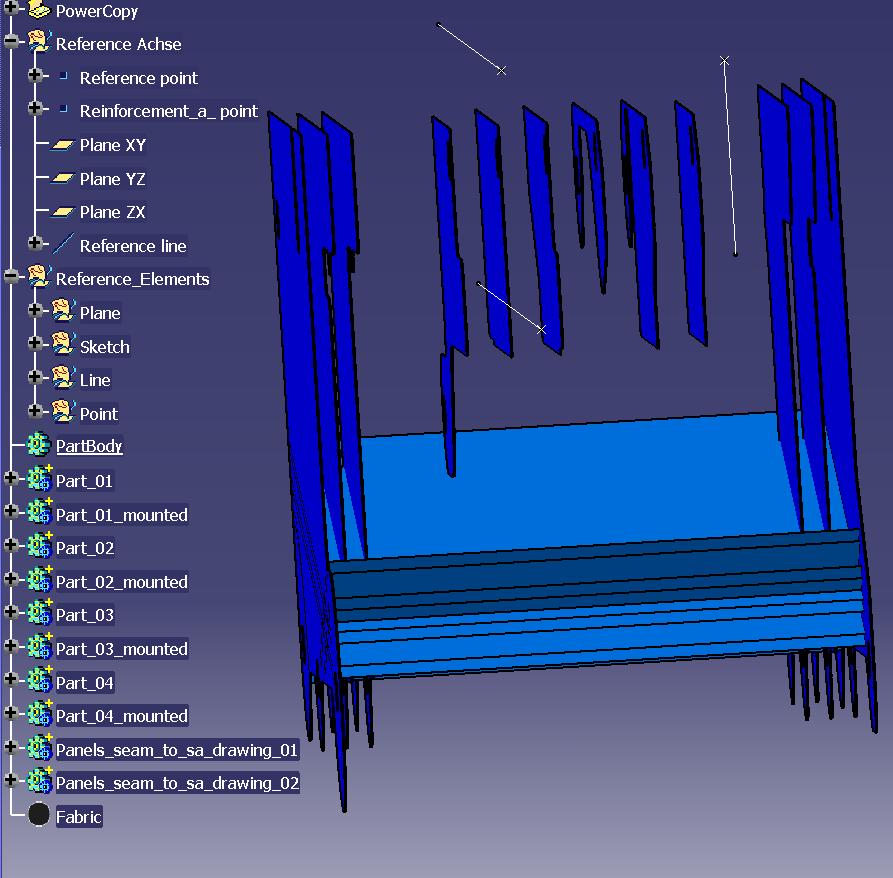Expand the Part_03 body node
893x878 pixels.
point(10,612)
